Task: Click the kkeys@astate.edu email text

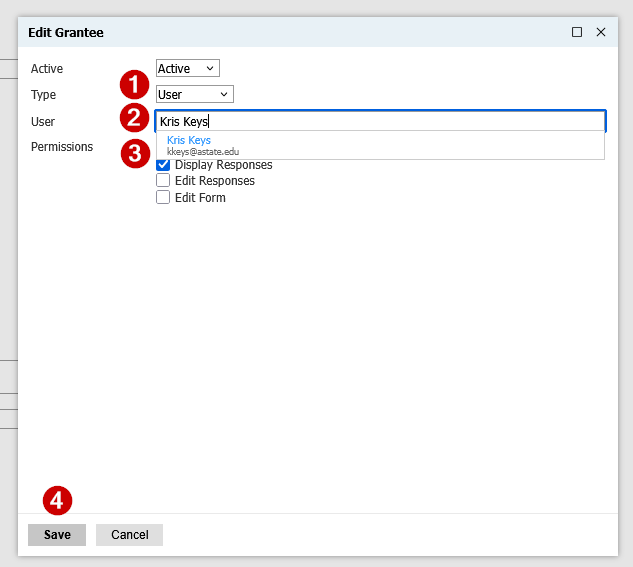Action: [x=203, y=152]
